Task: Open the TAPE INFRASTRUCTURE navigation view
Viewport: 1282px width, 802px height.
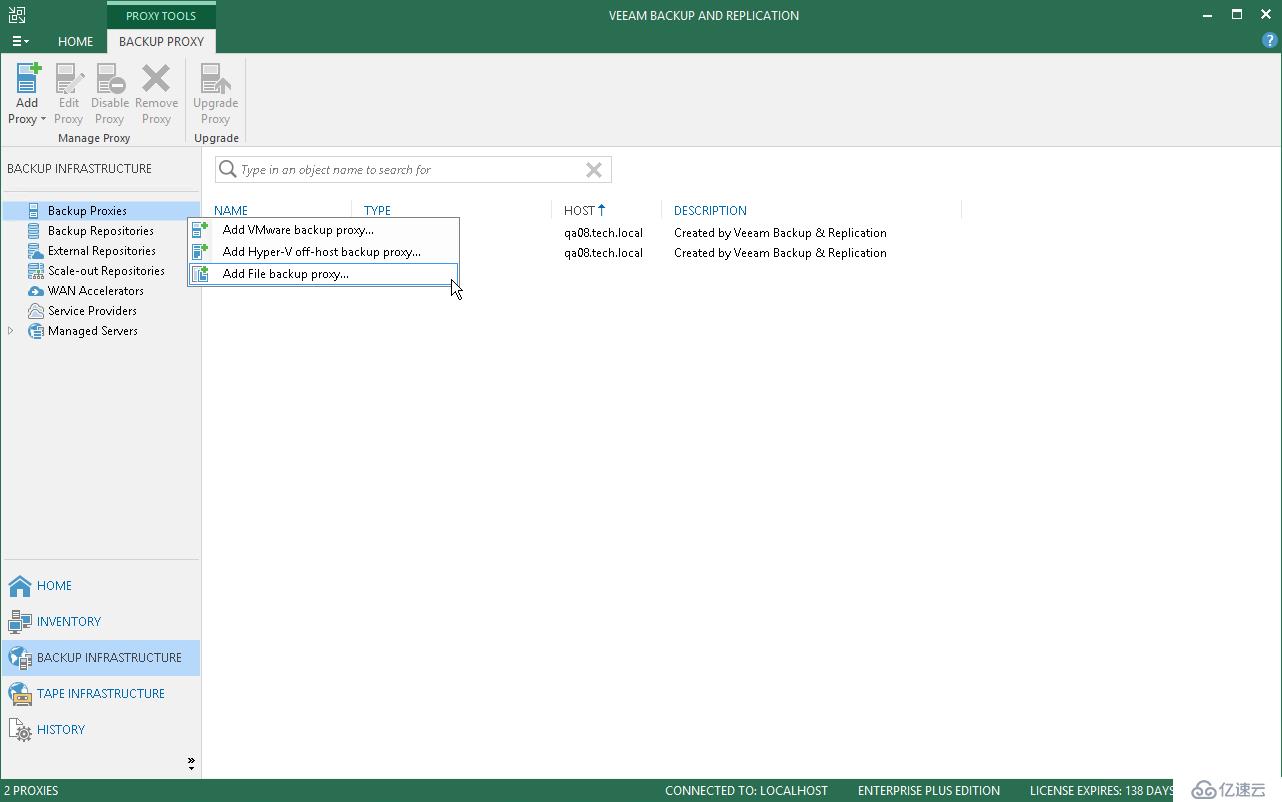Action: (x=101, y=694)
